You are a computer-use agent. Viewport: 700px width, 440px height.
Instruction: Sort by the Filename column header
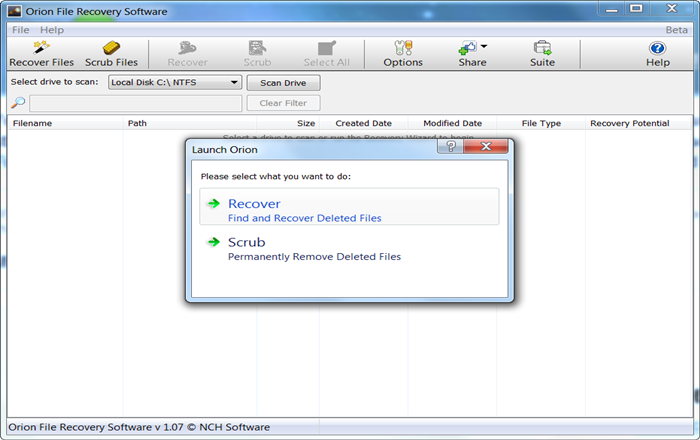[x=65, y=123]
